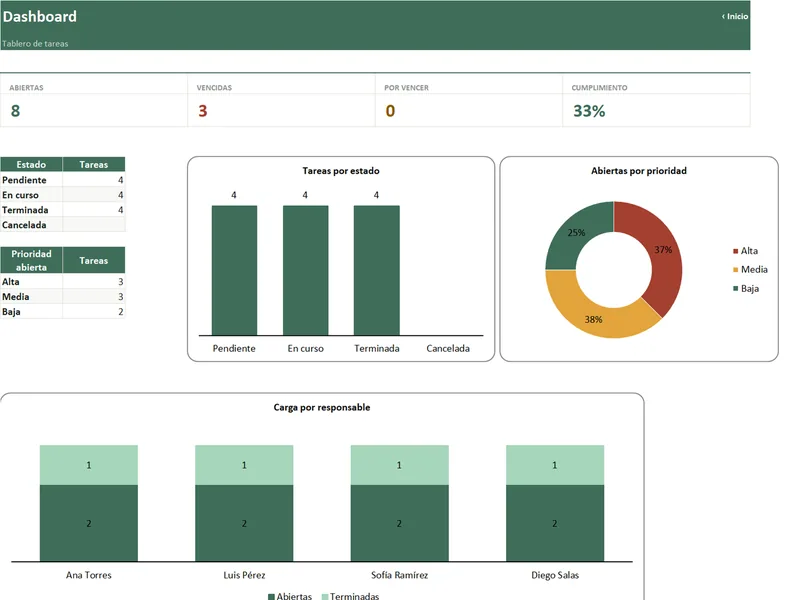
Task: Select the Pendiente bar in the status chart
Action: pos(234,270)
